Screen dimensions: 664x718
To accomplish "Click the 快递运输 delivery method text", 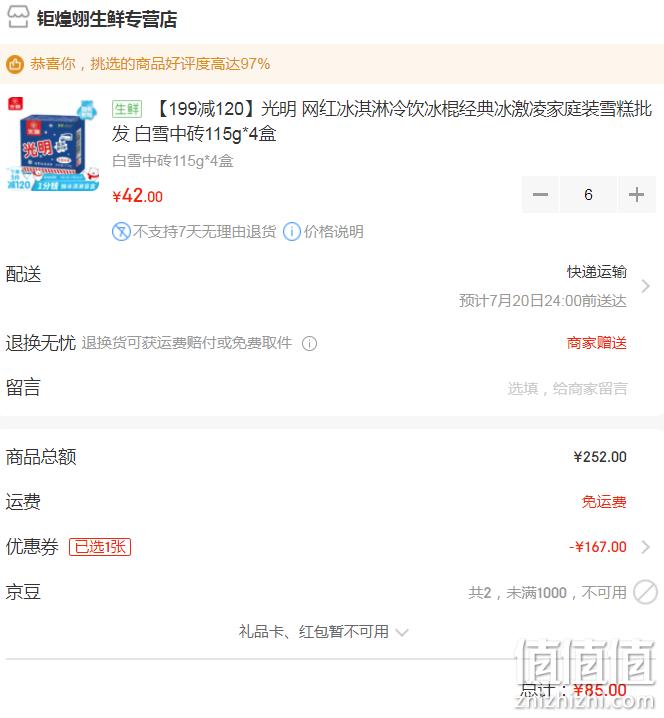I will [597, 272].
